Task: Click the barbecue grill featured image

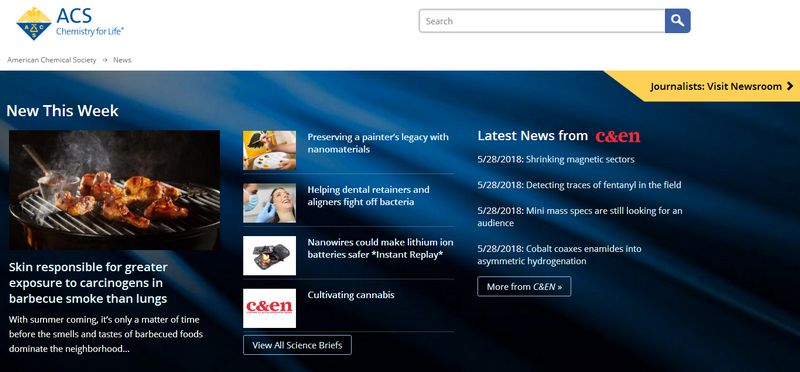Action: 114,190
